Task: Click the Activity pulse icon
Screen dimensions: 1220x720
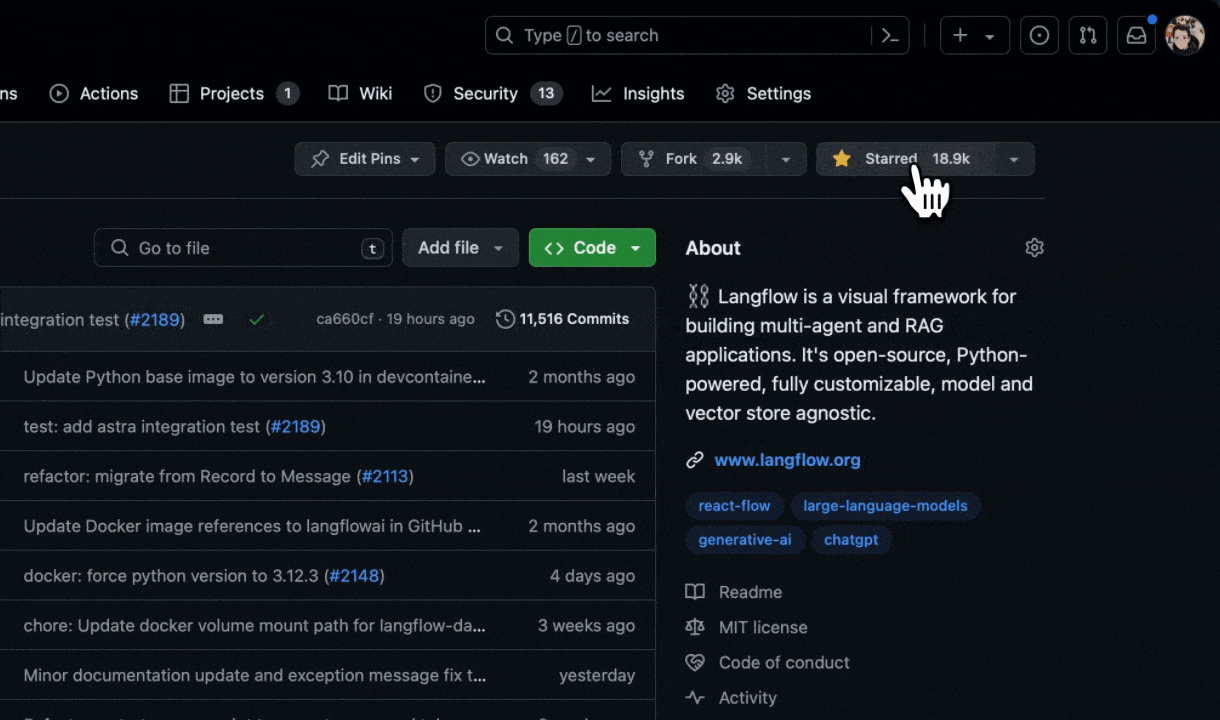Action: (x=695, y=698)
